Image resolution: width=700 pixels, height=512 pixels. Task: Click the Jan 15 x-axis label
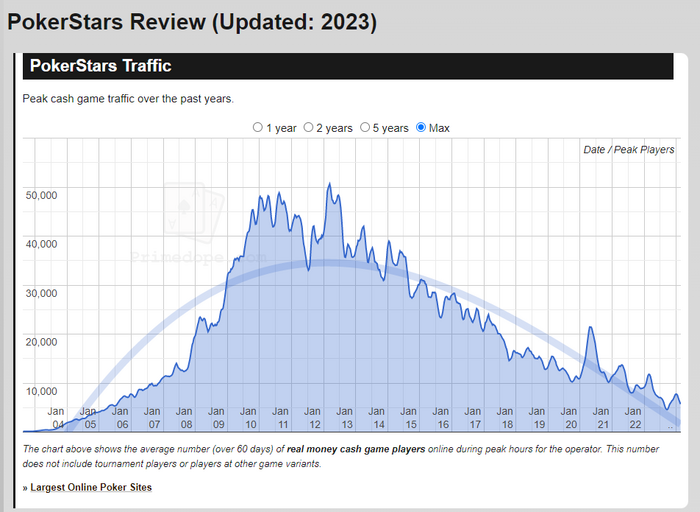pyautogui.click(x=408, y=418)
